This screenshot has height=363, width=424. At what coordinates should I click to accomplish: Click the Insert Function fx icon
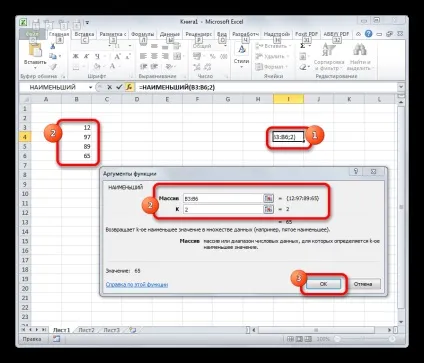(x=129, y=87)
